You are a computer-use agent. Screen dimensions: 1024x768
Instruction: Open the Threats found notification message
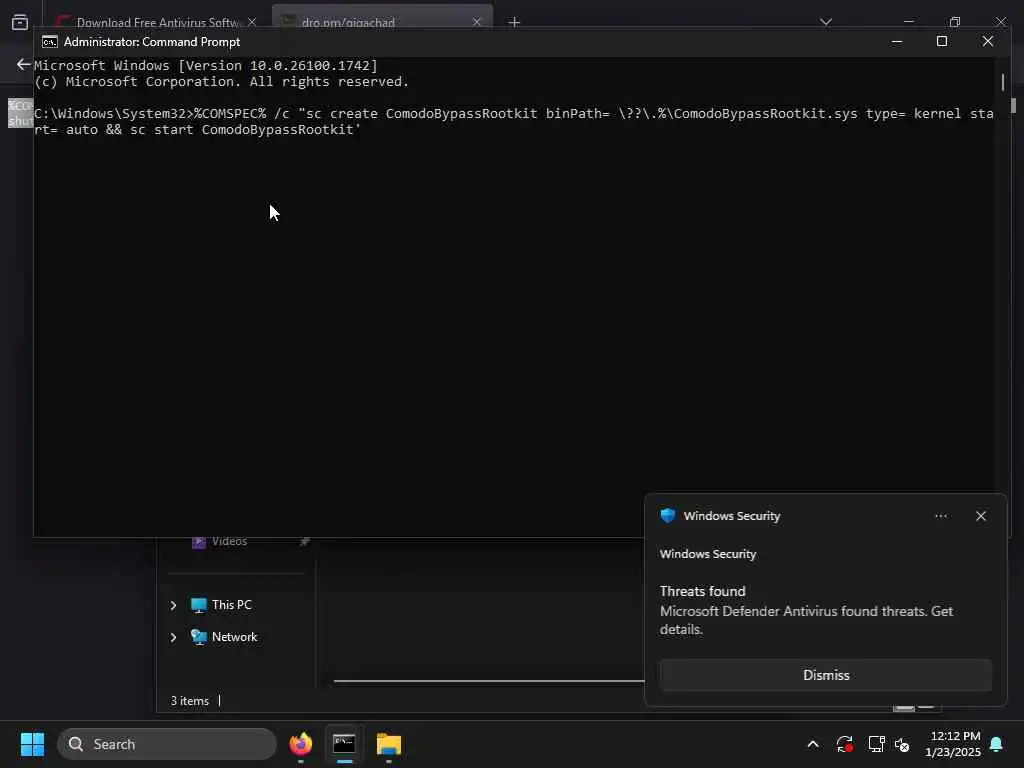[x=807, y=610]
